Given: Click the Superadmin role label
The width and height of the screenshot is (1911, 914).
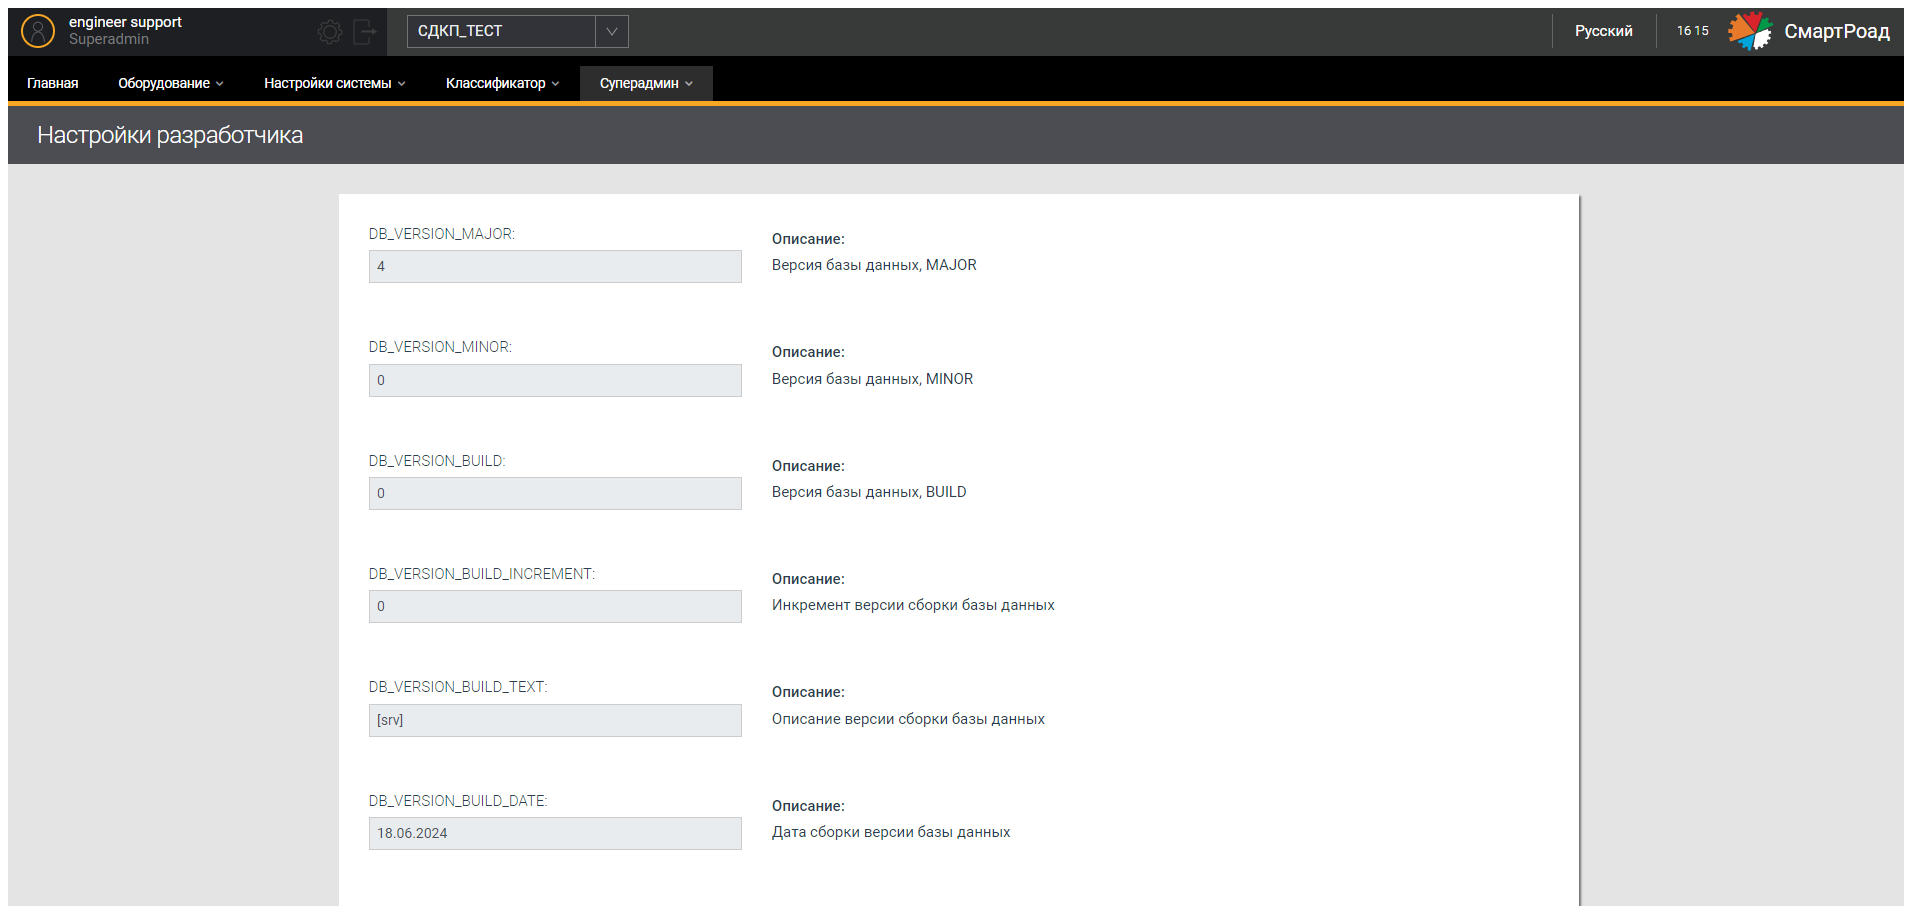Looking at the screenshot, I should (109, 39).
